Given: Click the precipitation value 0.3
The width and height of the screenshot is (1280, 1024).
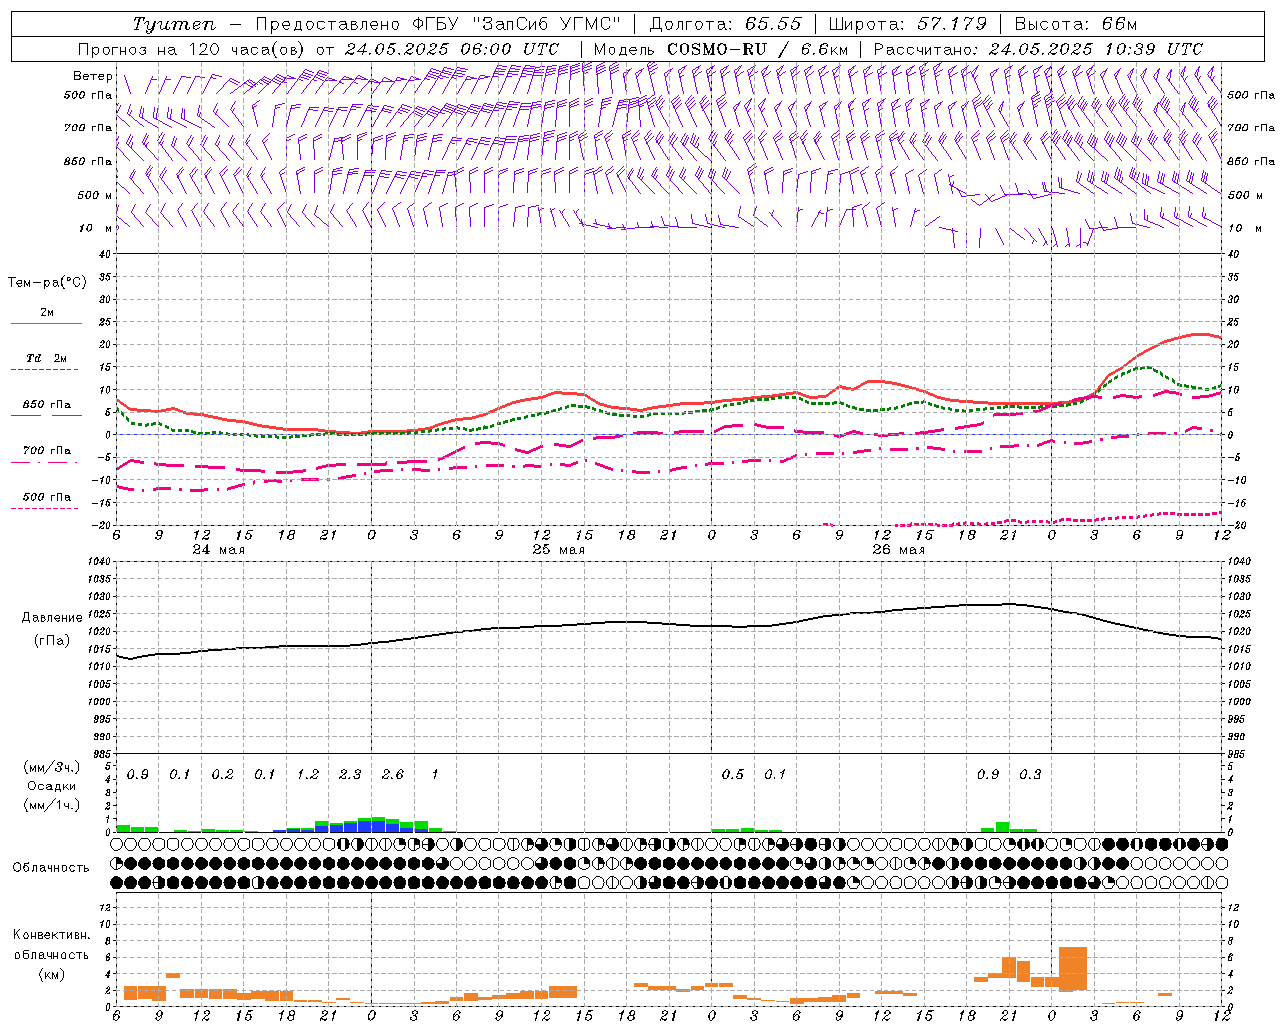Looking at the screenshot, I should pos(1030,774).
